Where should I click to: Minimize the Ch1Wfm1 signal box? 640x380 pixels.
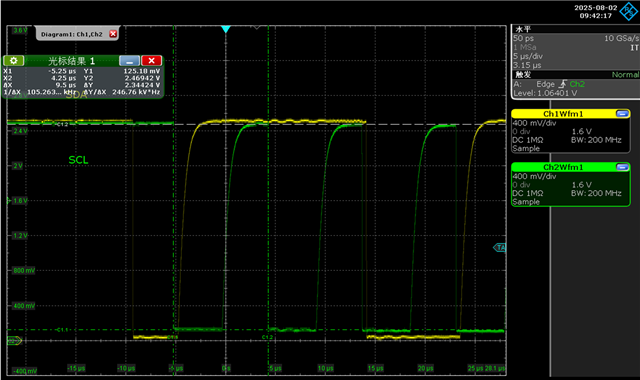click(622, 113)
